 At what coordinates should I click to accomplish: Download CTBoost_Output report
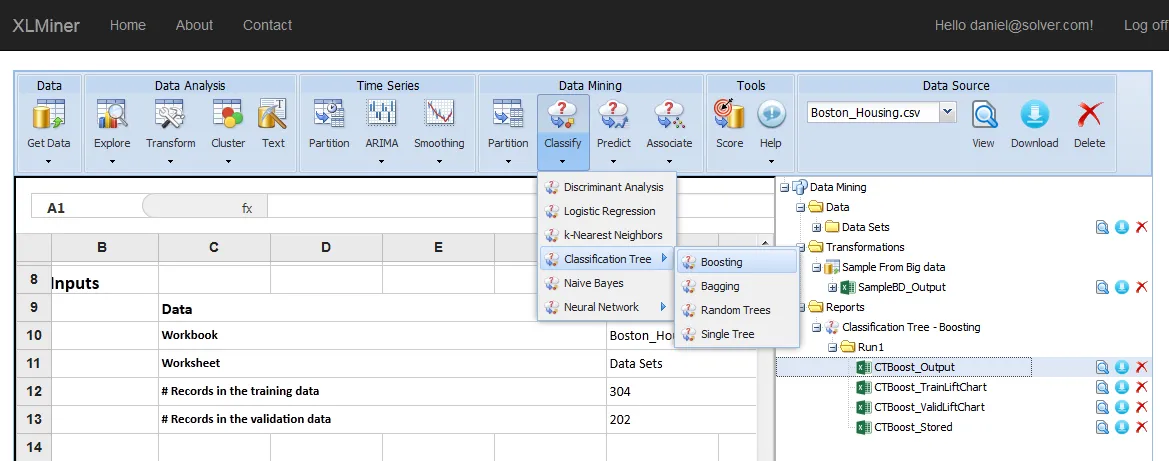1122,367
